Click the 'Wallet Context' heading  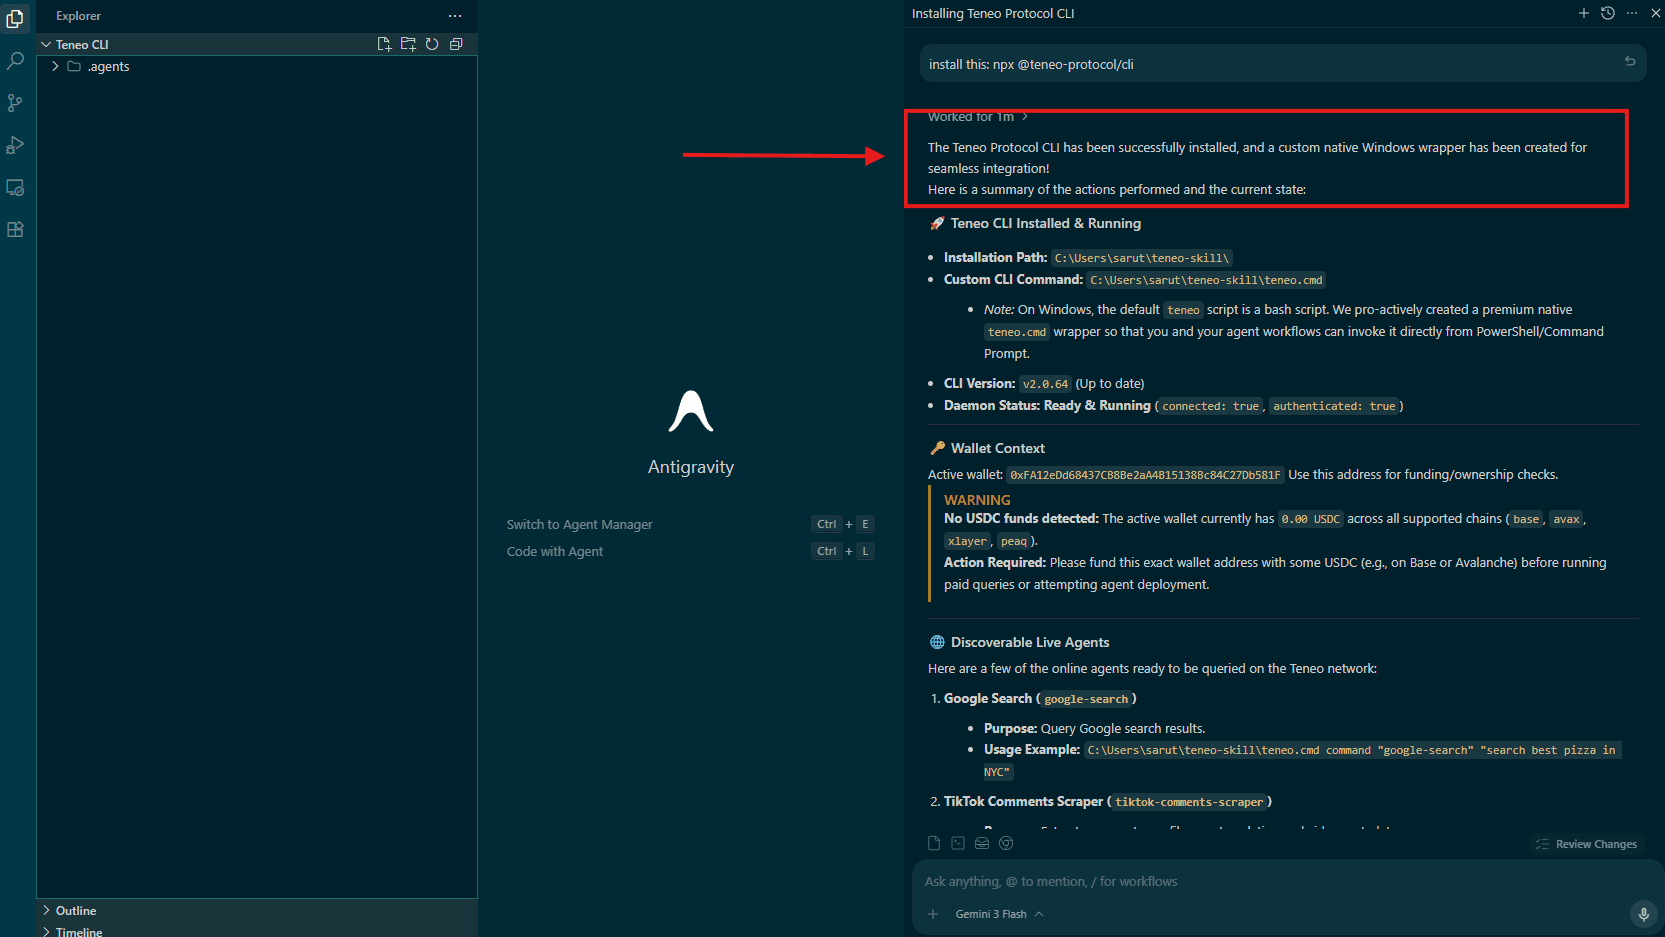tap(998, 449)
